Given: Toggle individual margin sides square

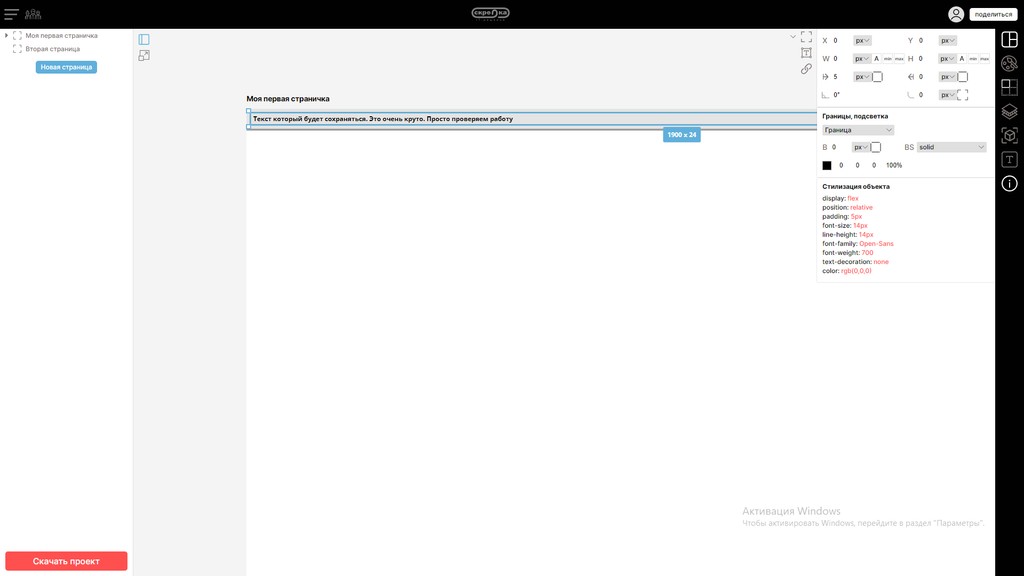Looking at the screenshot, I should pos(963,77).
